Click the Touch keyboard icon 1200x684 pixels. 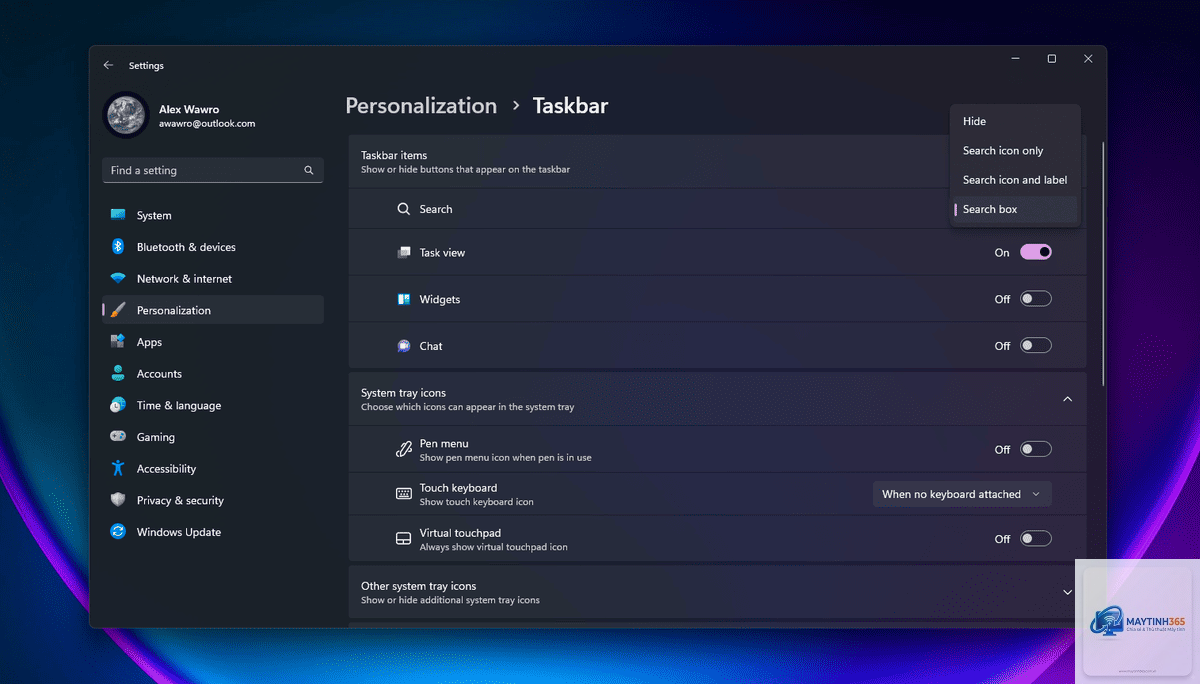[404, 494]
